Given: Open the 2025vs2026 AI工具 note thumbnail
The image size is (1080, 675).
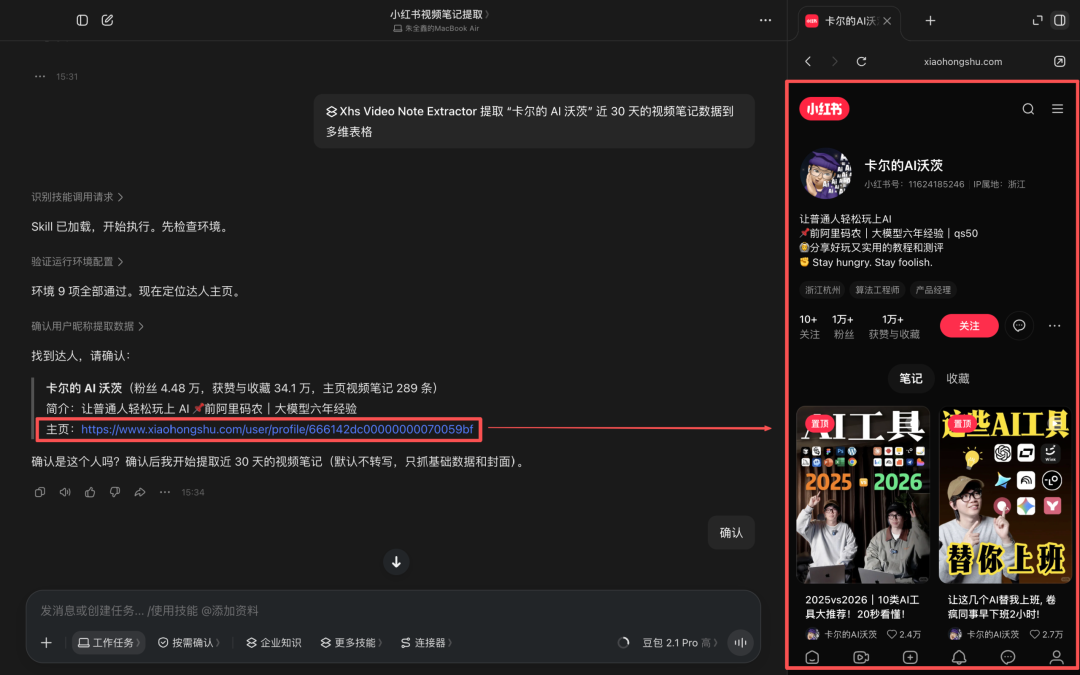Looking at the screenshot, I should click(x=863, y=495).
